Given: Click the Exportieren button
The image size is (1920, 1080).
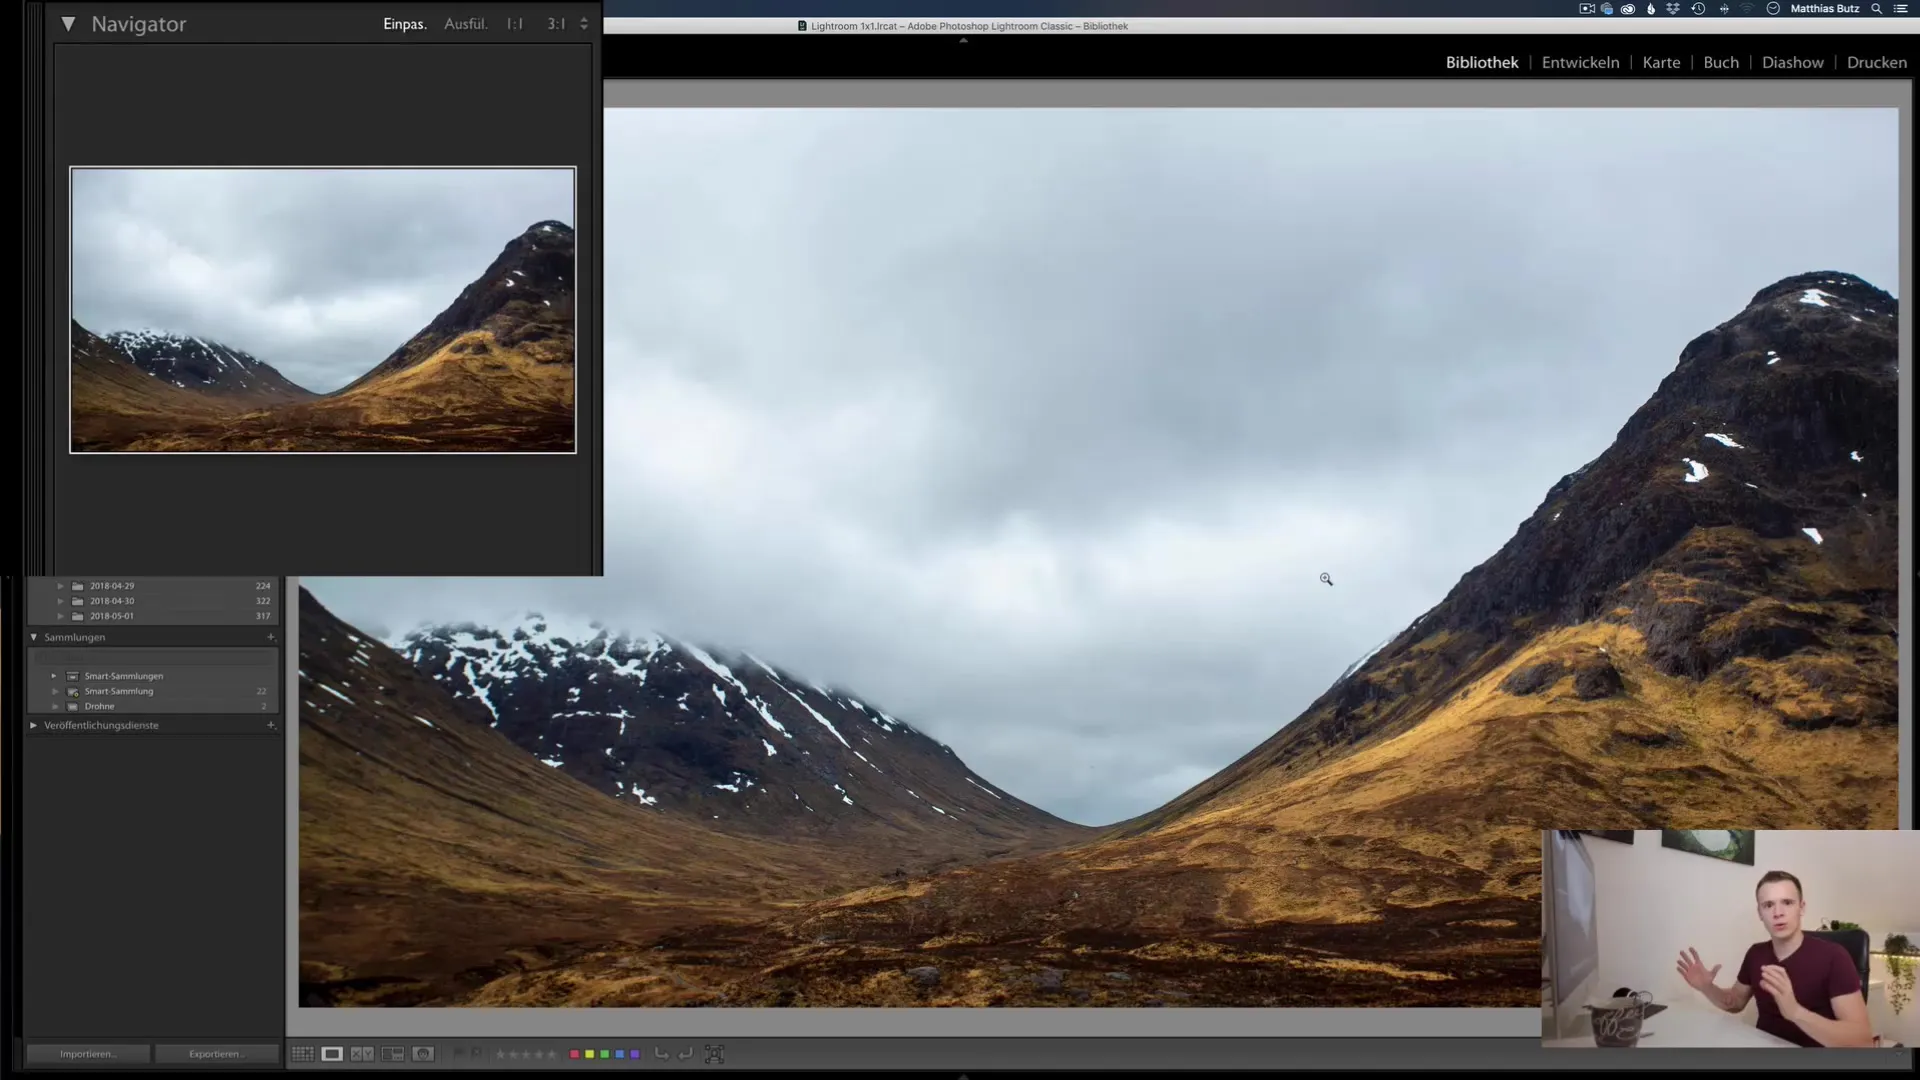Looking at the screenshot, I should click(216, 1054).
